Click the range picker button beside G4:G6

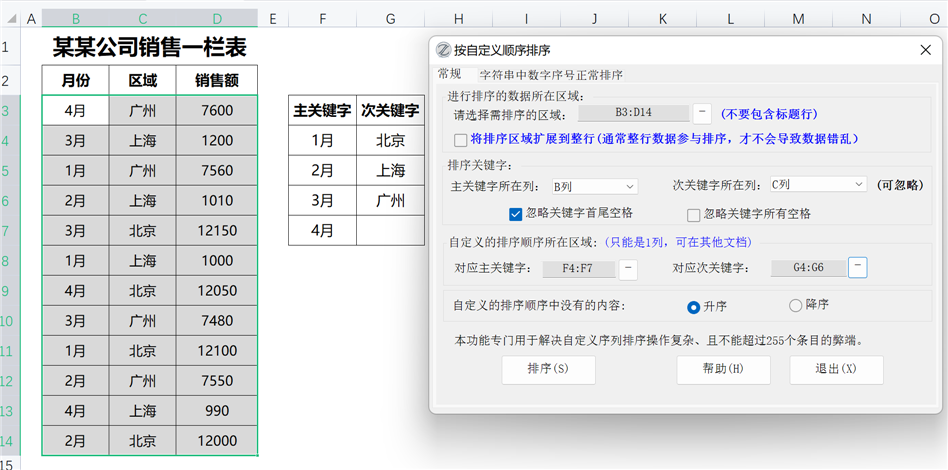pyautogui.click(x=857, y=268)
